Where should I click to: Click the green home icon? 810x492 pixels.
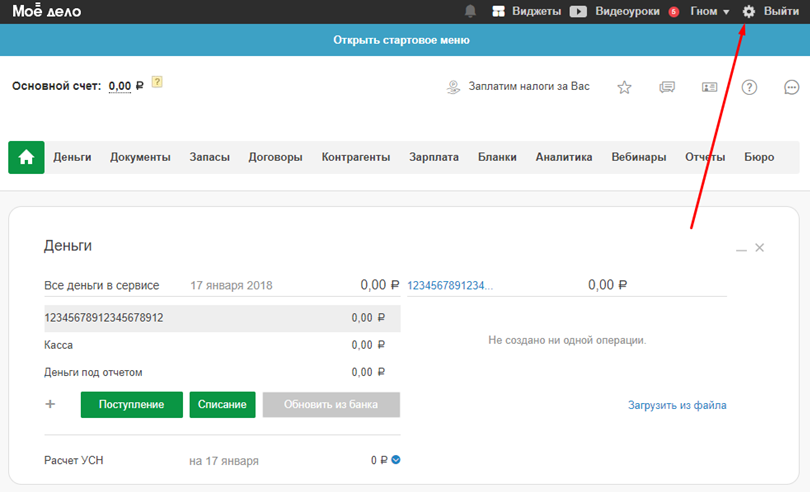(26, 157)
